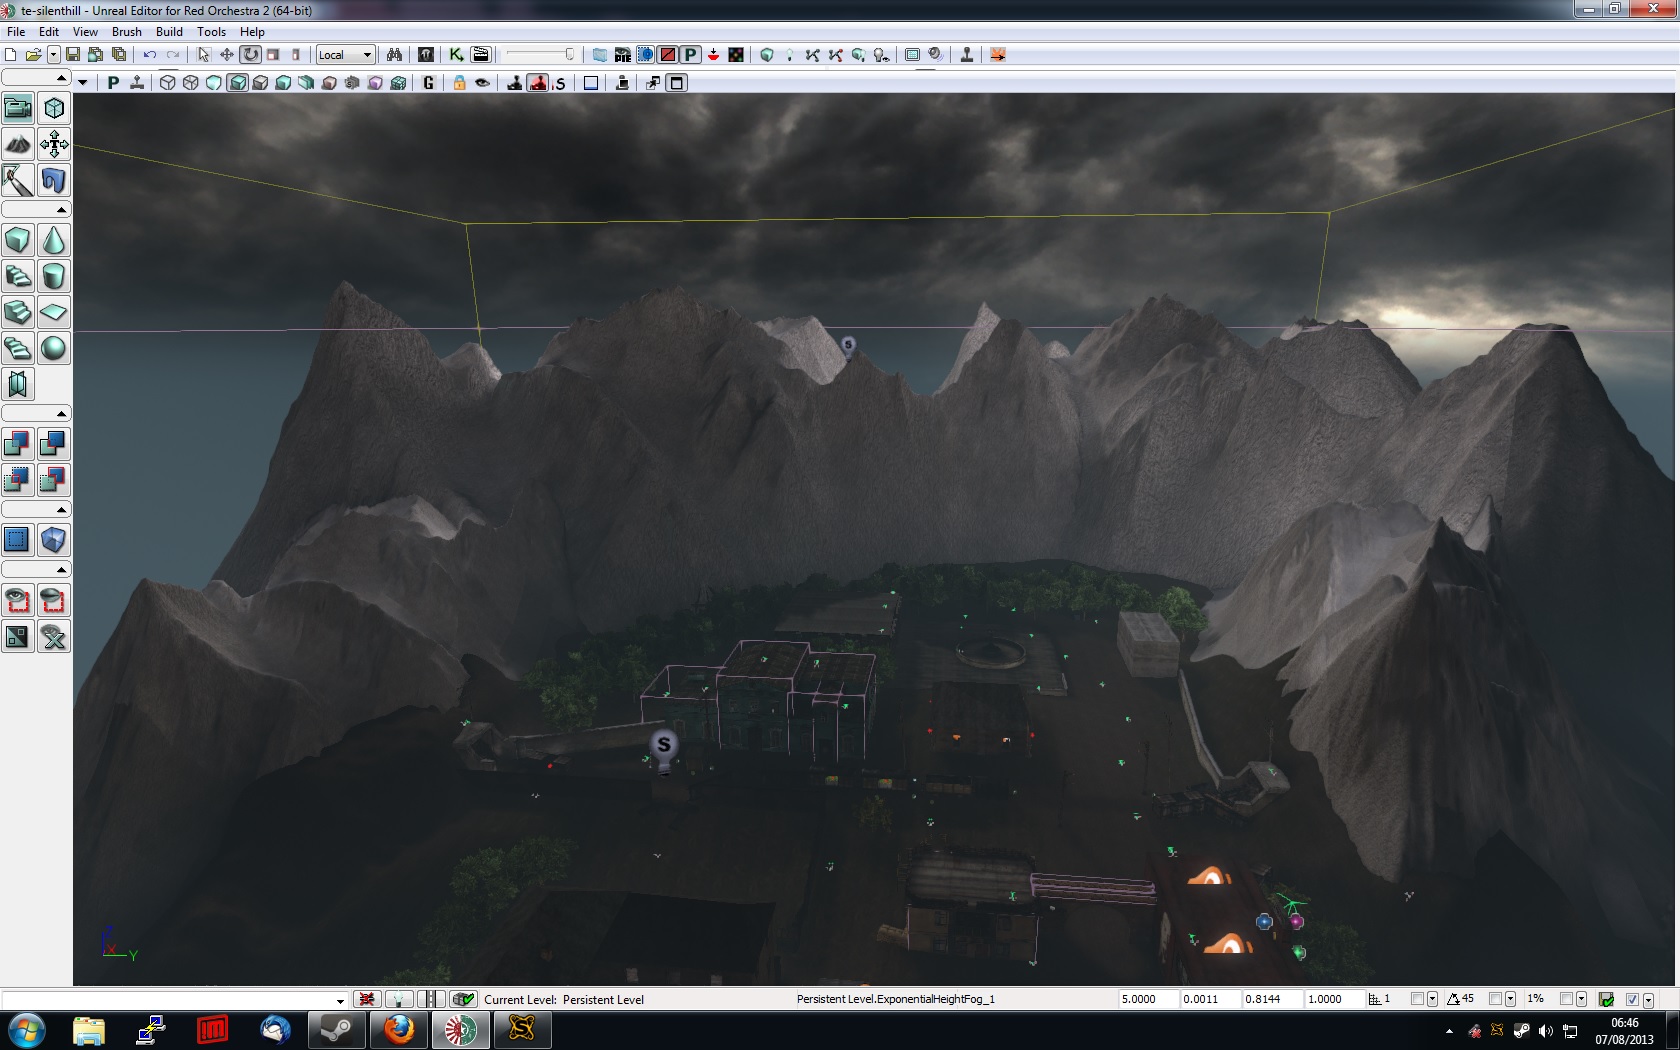Collapse the volumes panel section
The height and width of the screenshot is (1050, 1680).
coord(36,509)
